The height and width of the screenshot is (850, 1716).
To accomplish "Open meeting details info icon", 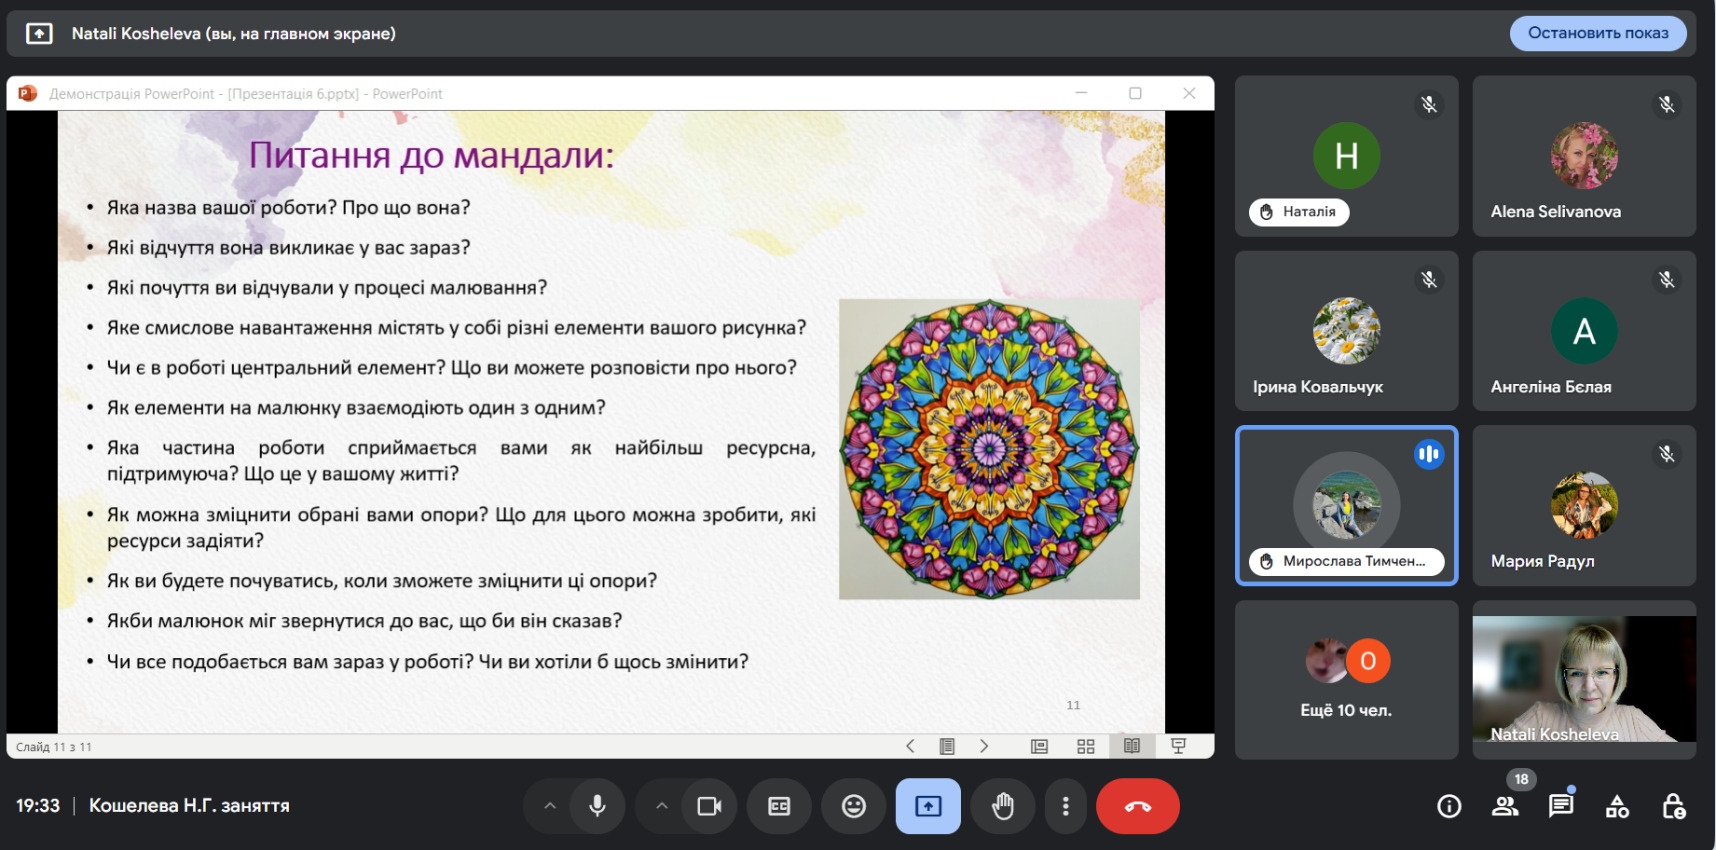I will tap(1448, 806).
